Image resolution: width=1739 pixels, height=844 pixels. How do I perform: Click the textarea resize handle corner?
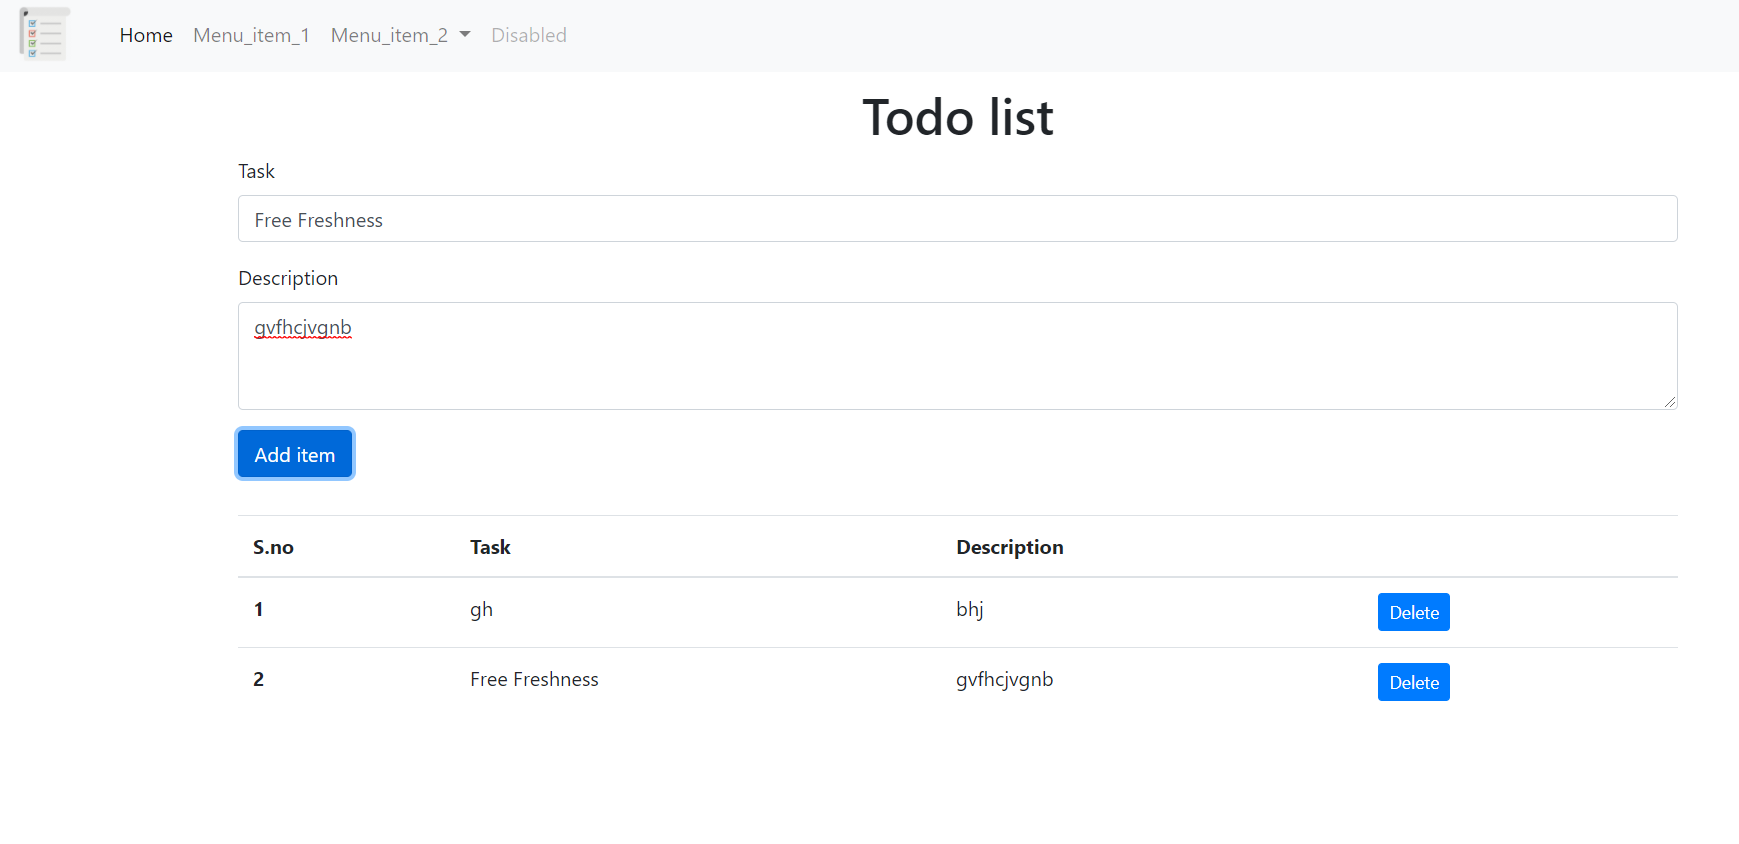pyautogui.click(x=1669, y=401)
